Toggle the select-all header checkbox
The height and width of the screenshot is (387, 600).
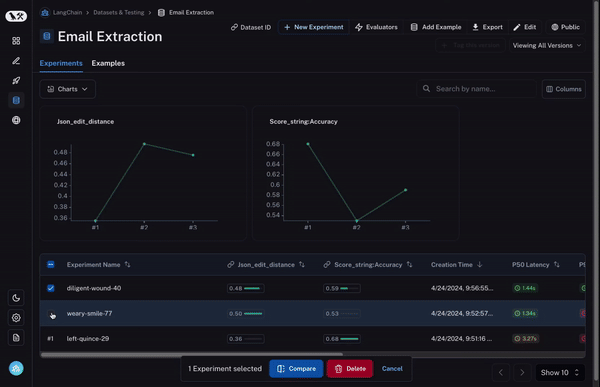pos(51,265)
